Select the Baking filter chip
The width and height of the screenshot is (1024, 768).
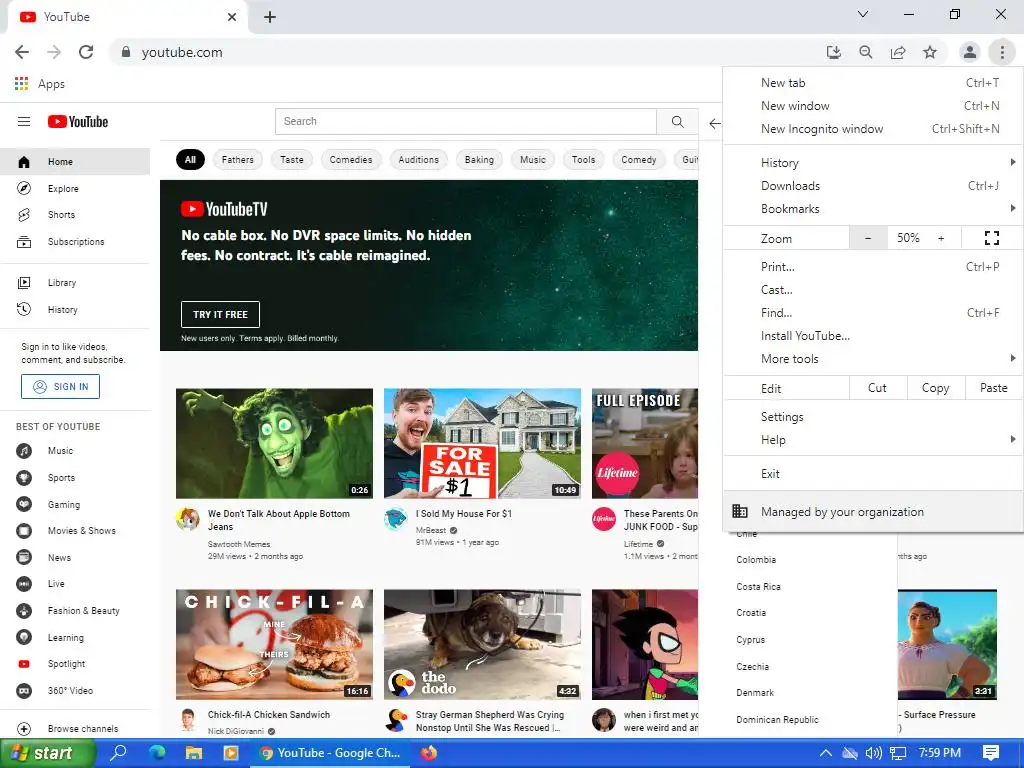(479, 160)
